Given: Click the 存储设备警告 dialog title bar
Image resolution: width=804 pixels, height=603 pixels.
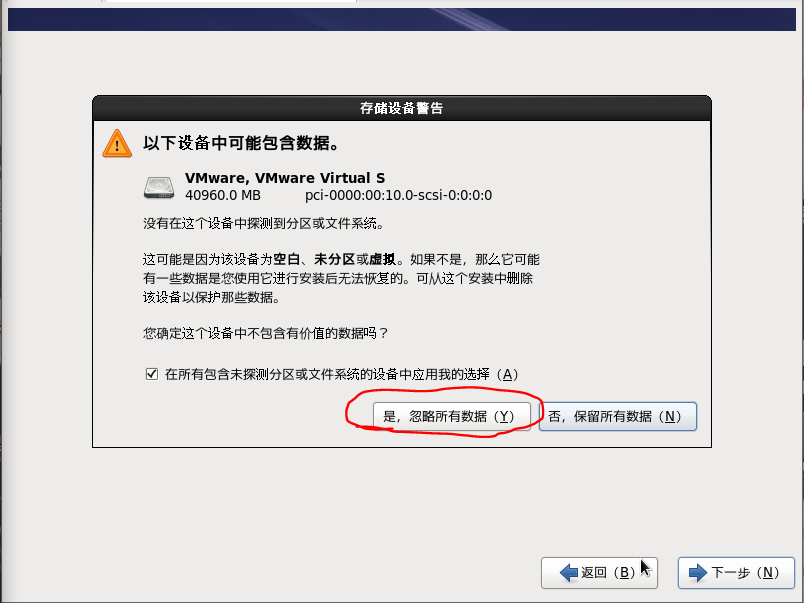Looking at the screenshot, I should [401, 108].
